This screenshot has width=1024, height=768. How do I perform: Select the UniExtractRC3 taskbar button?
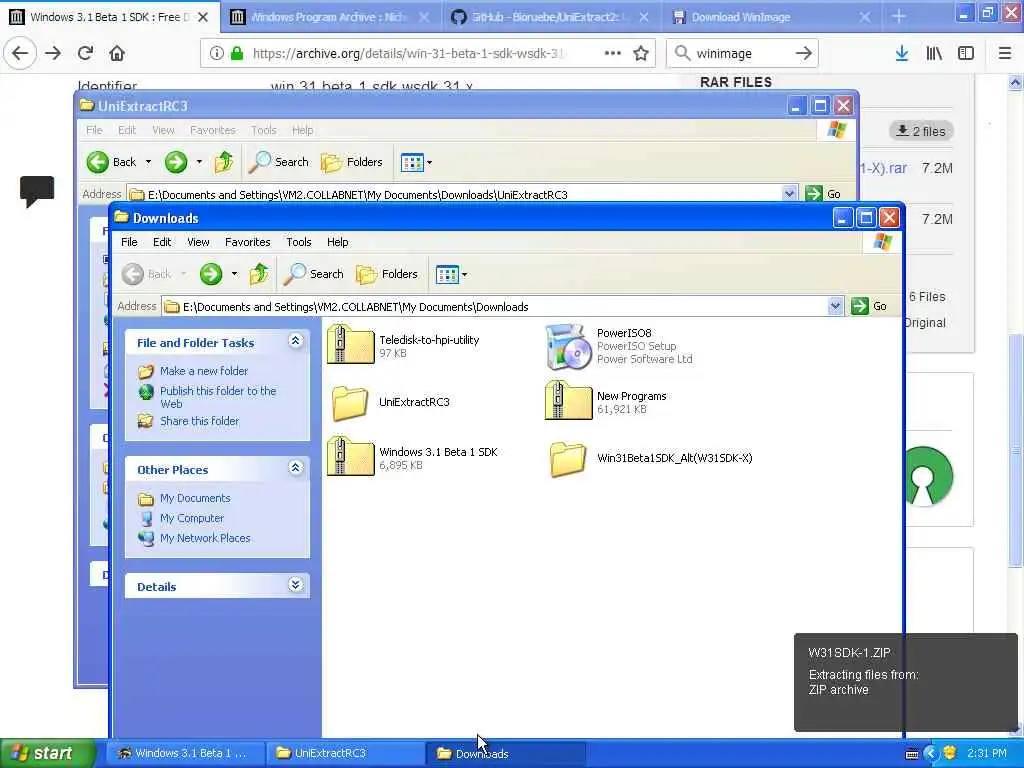[x=345, y=753]
